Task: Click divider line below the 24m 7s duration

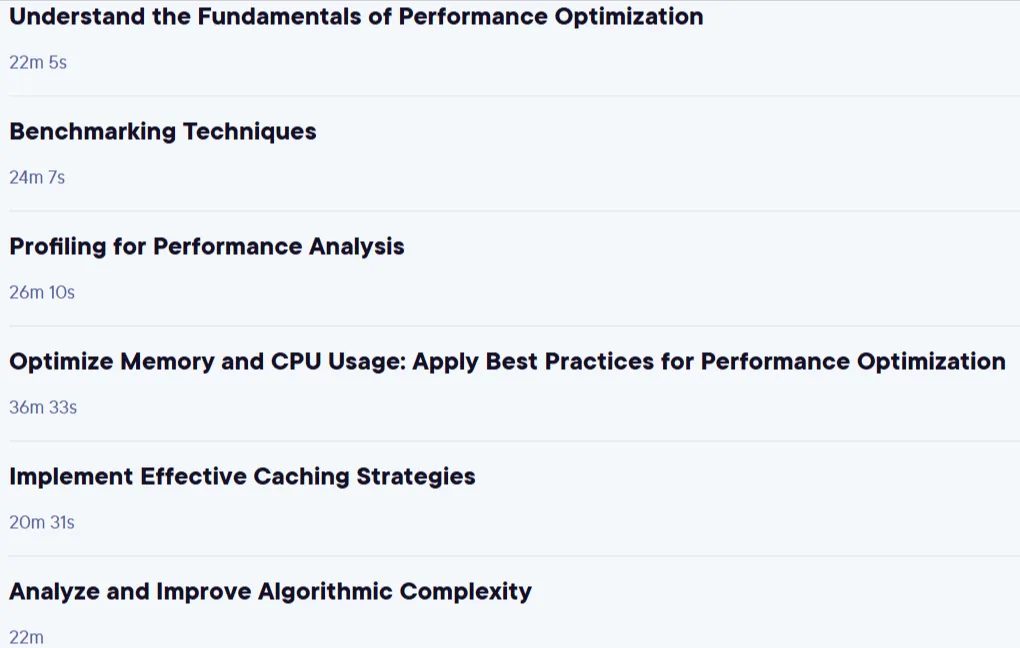Action: [514, 211]
